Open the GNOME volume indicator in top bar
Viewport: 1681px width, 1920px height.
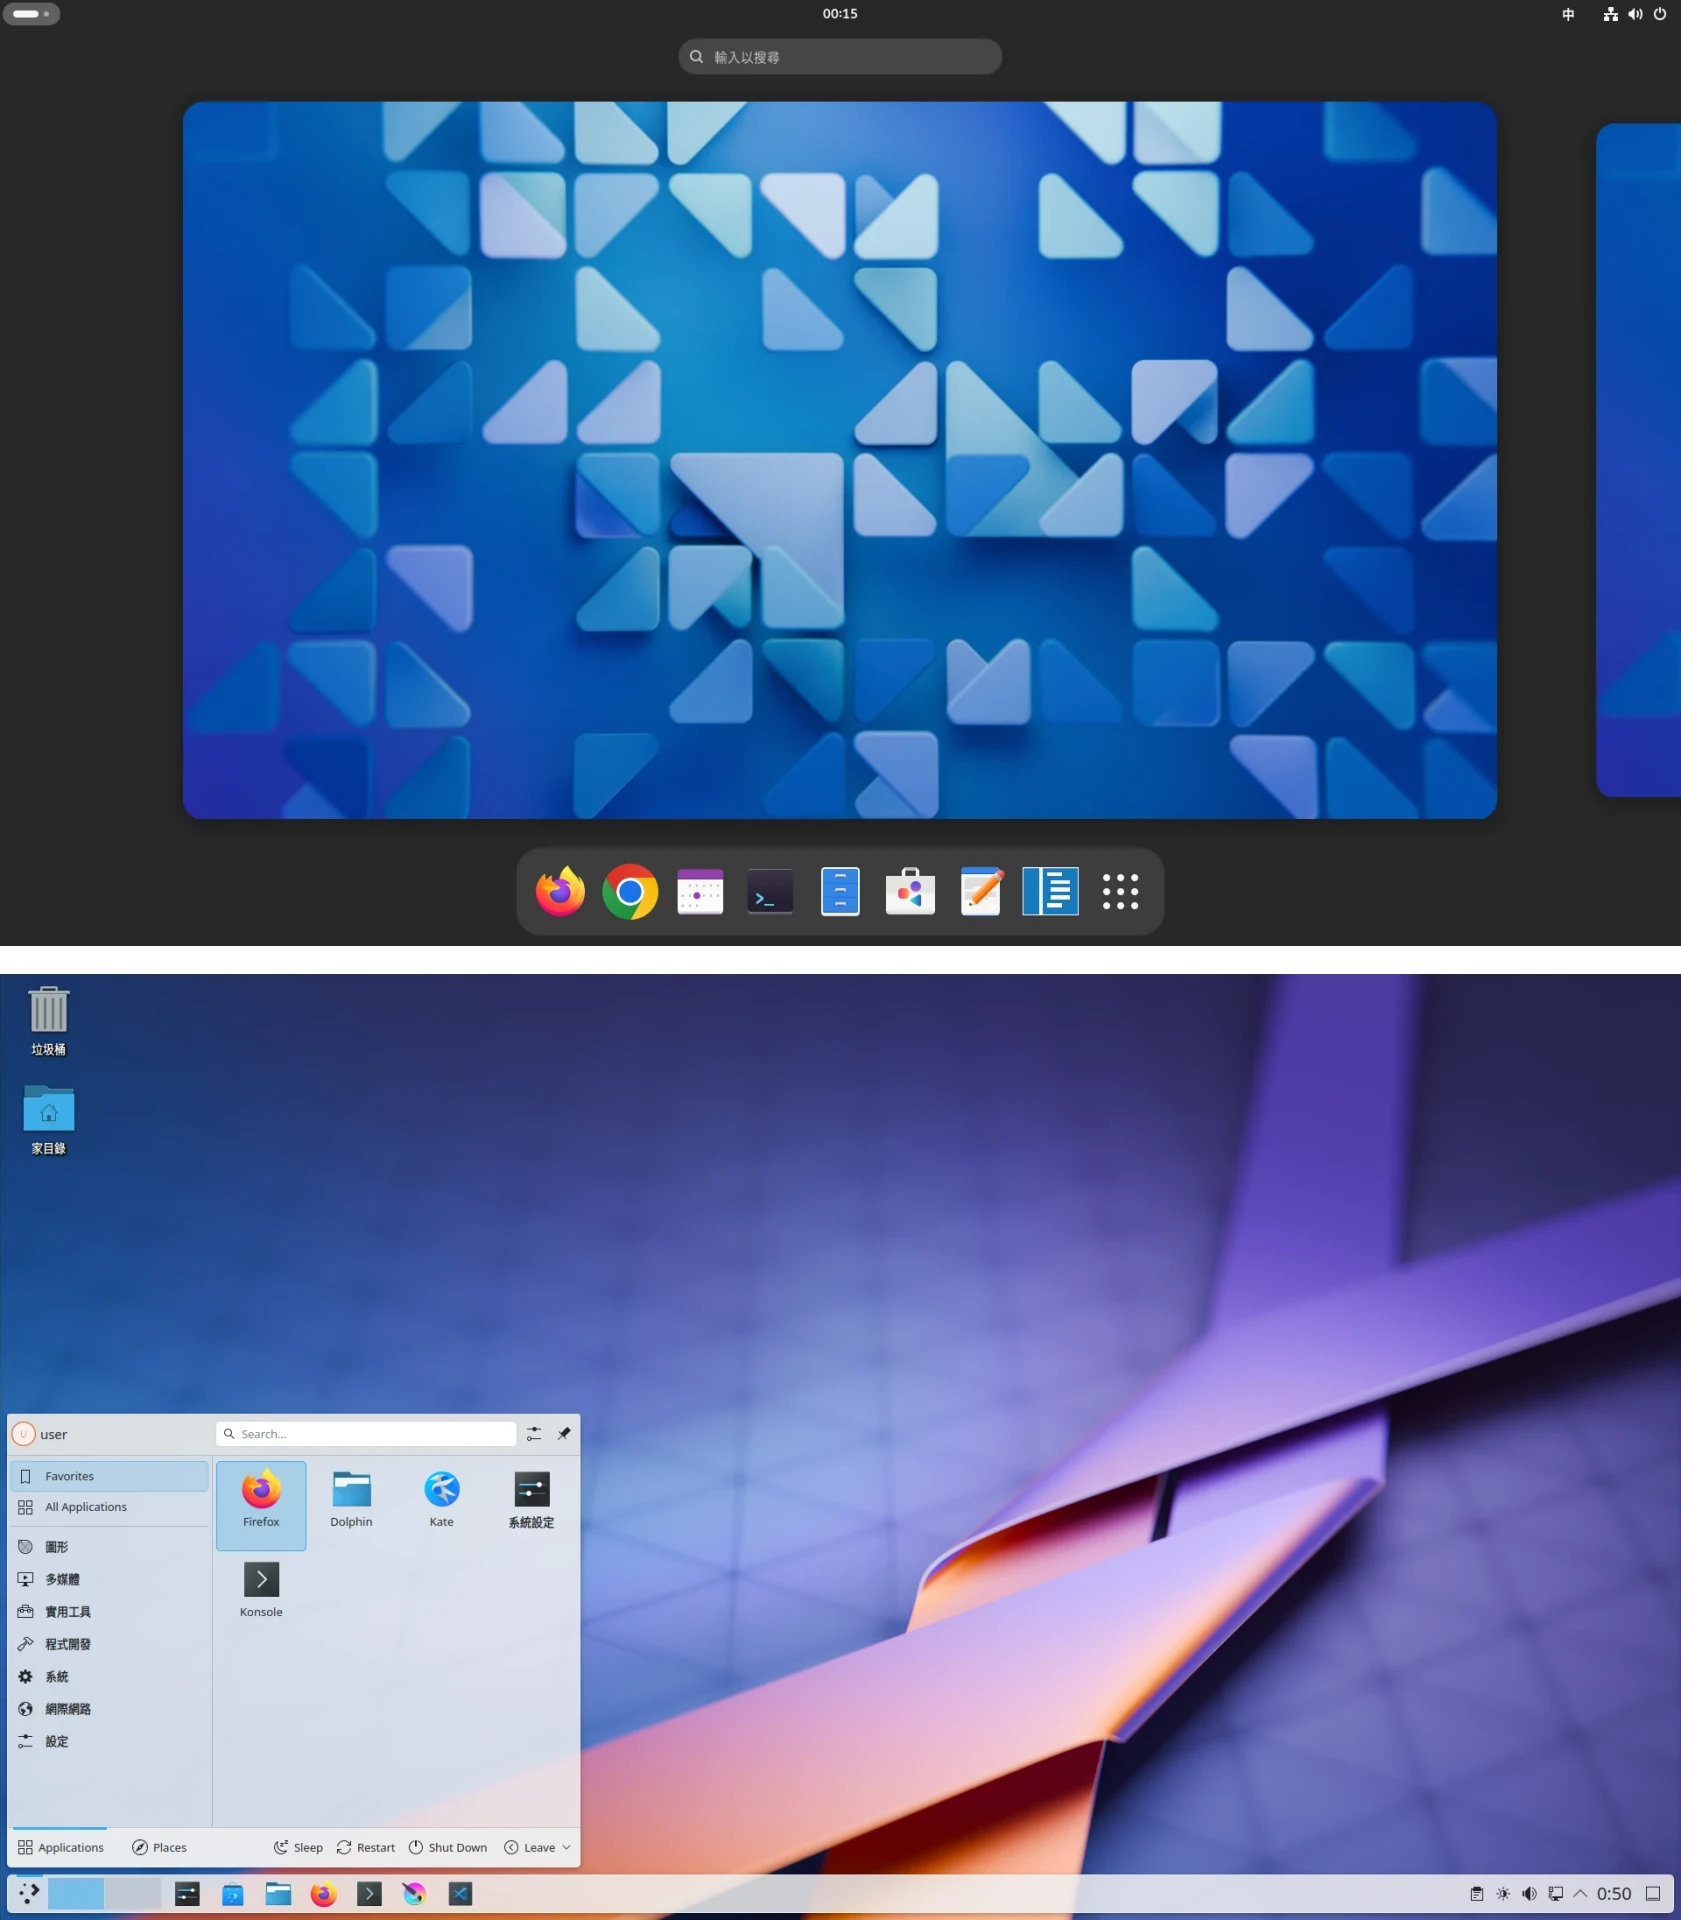coord(1635,14)
